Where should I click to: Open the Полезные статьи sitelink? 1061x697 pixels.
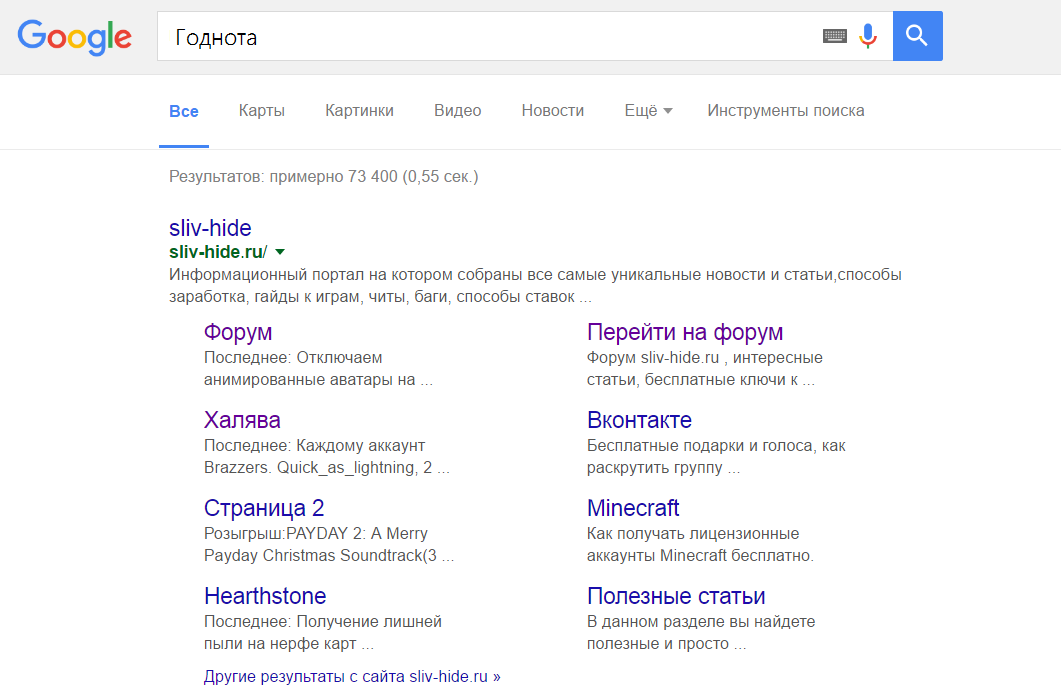click(676, 596)
